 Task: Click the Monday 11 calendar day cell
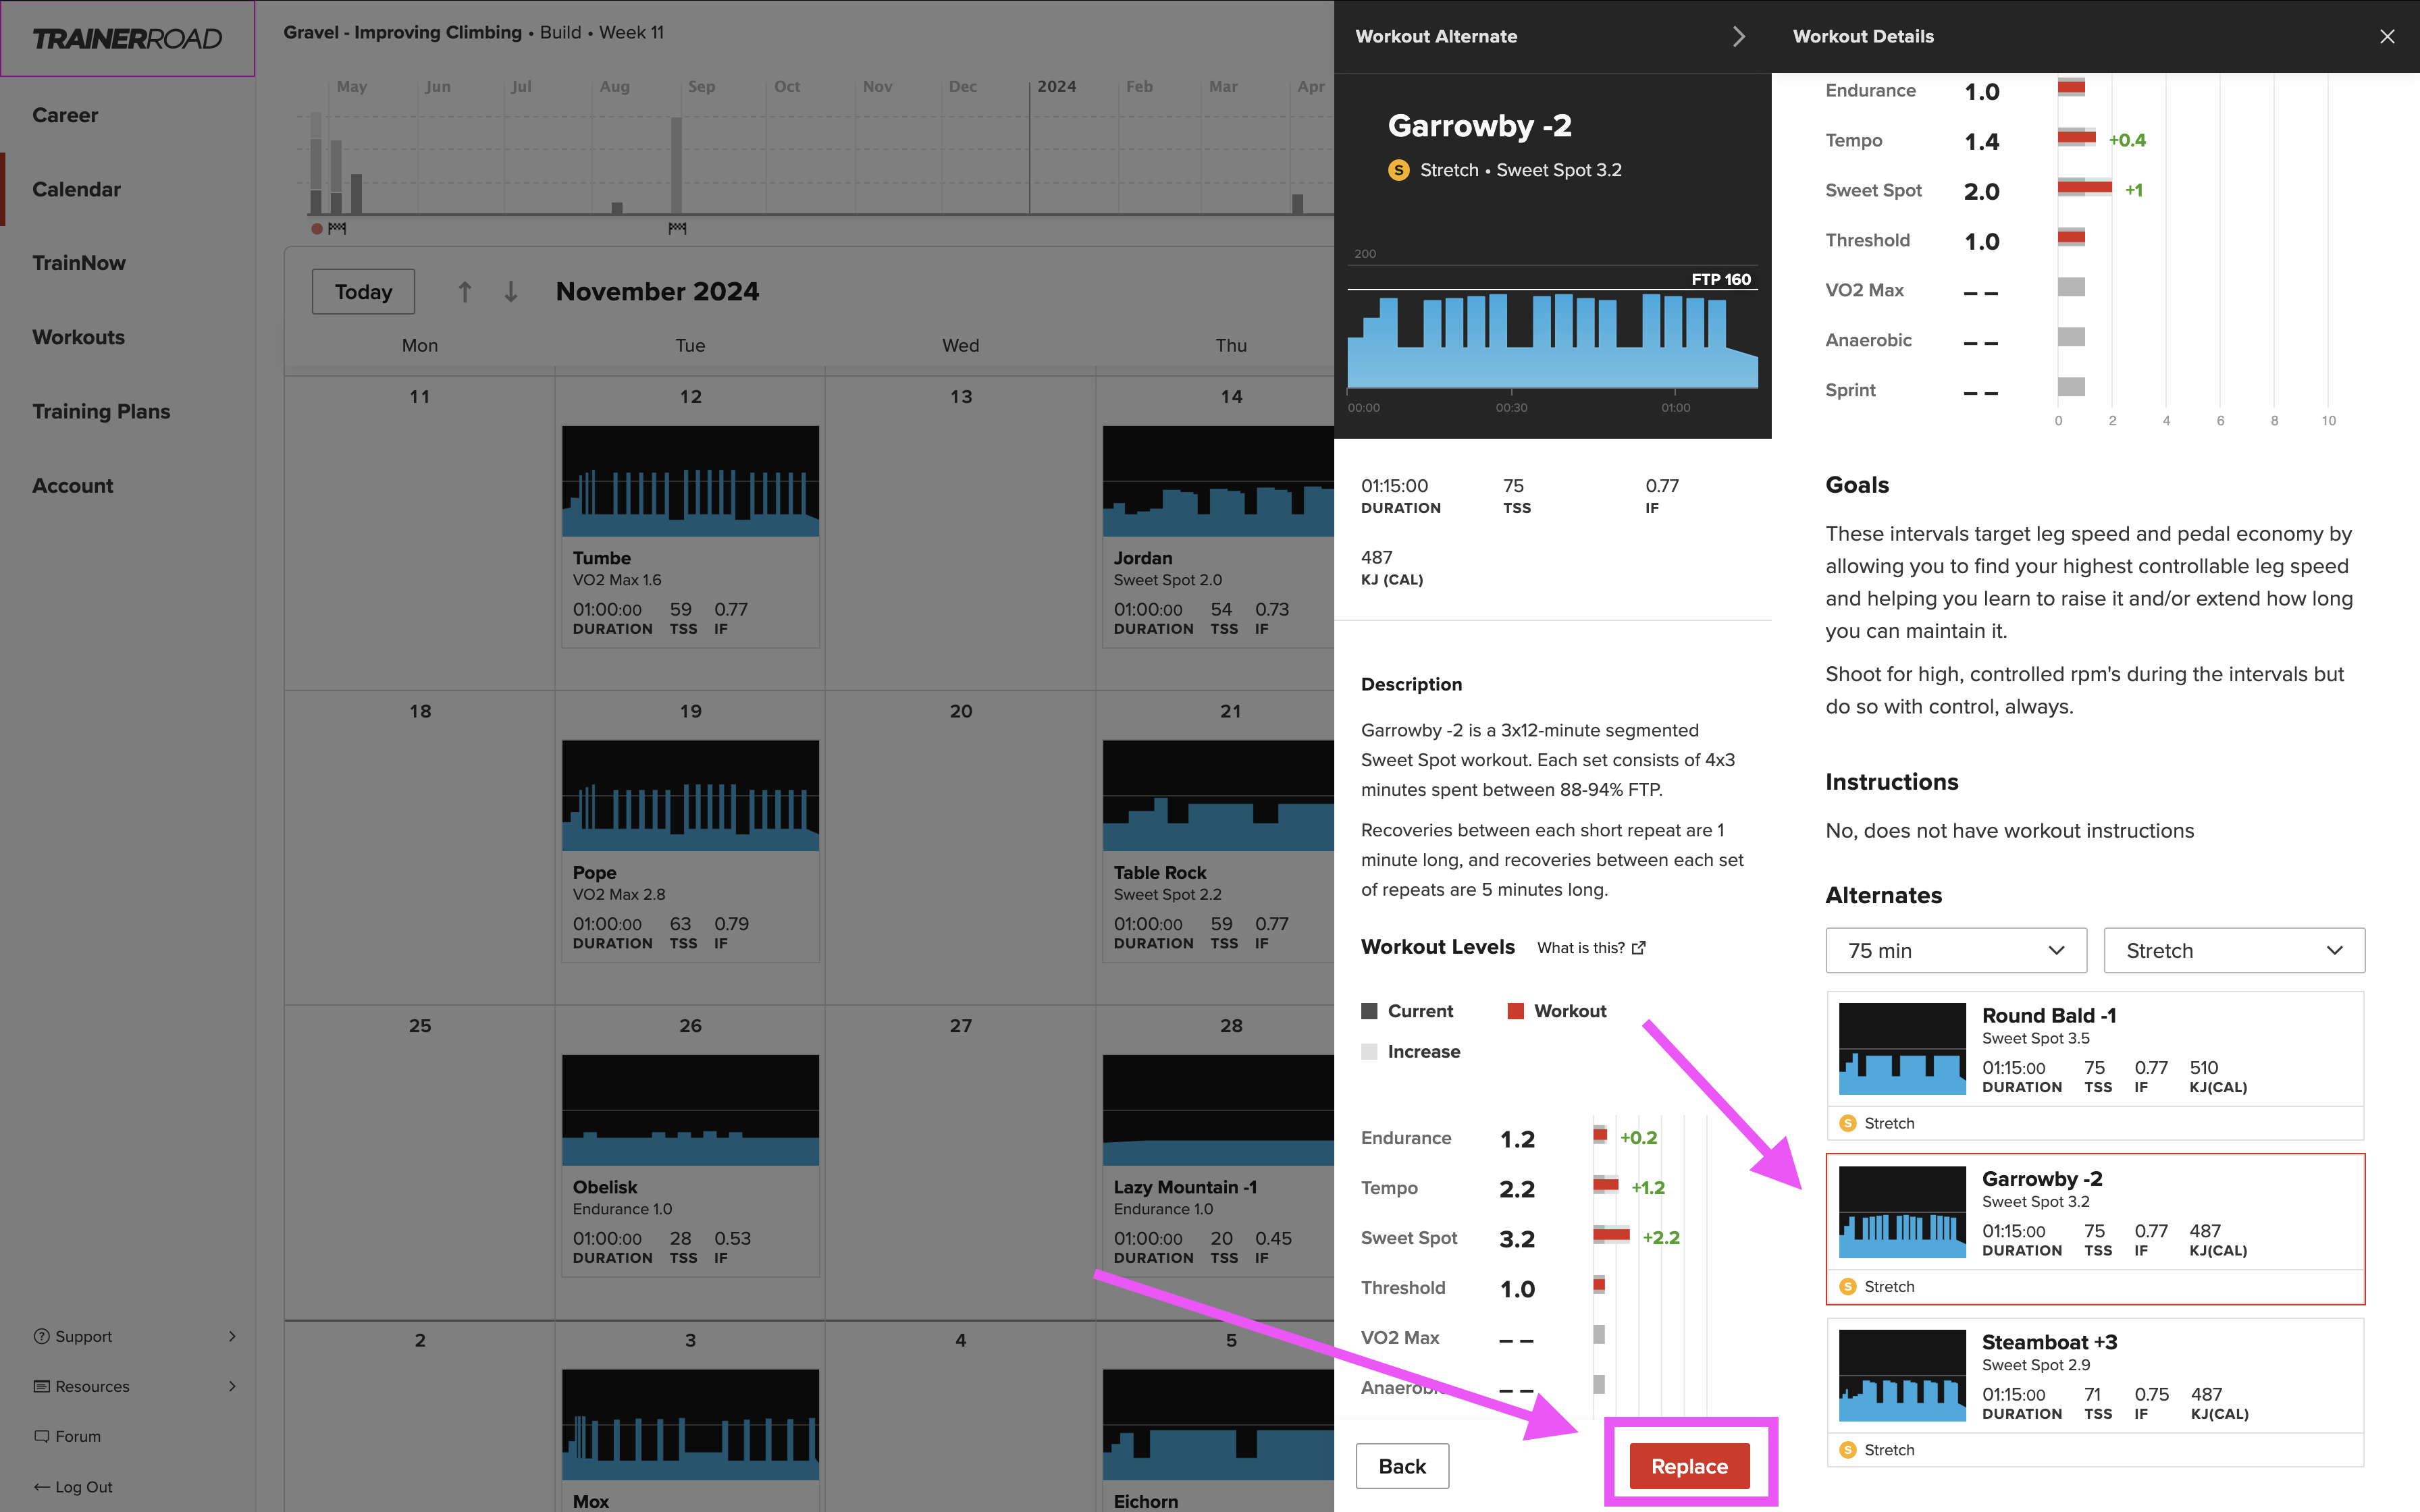(x=420, y=533)
